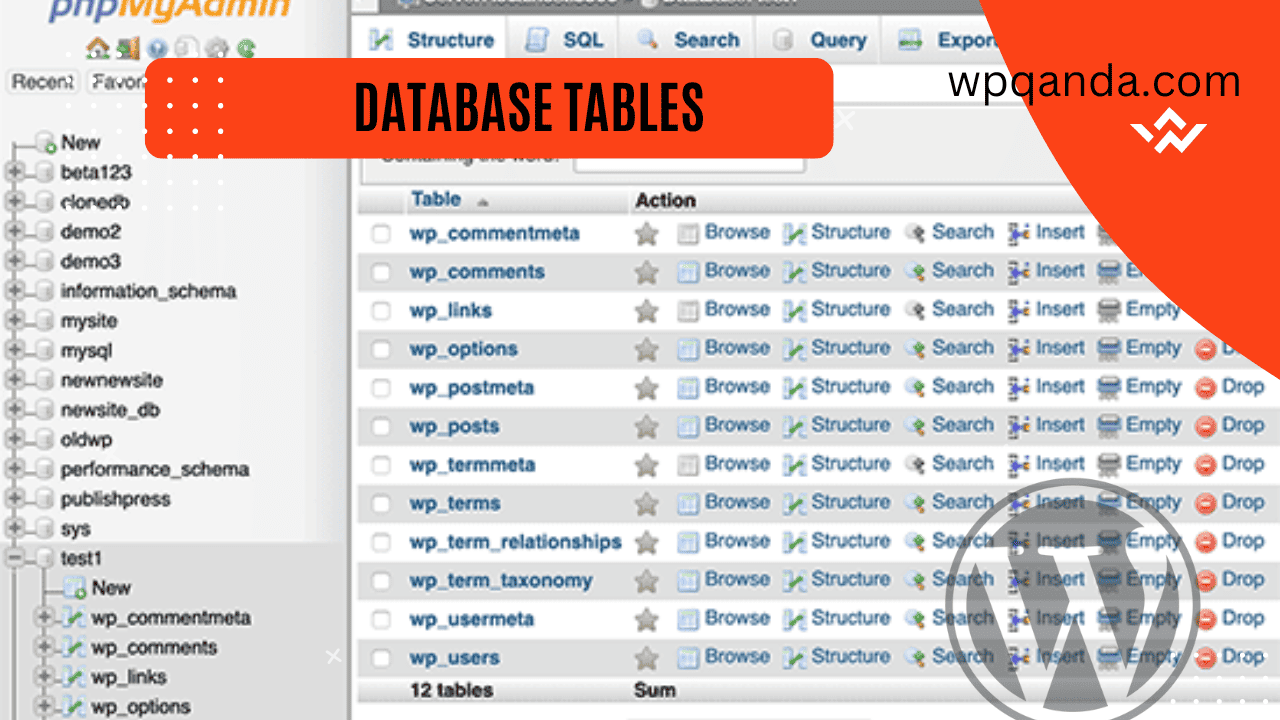Tick the wp_term_relationships row checkbox
Screen dimensions: 1280x720
tap(381, 541)
